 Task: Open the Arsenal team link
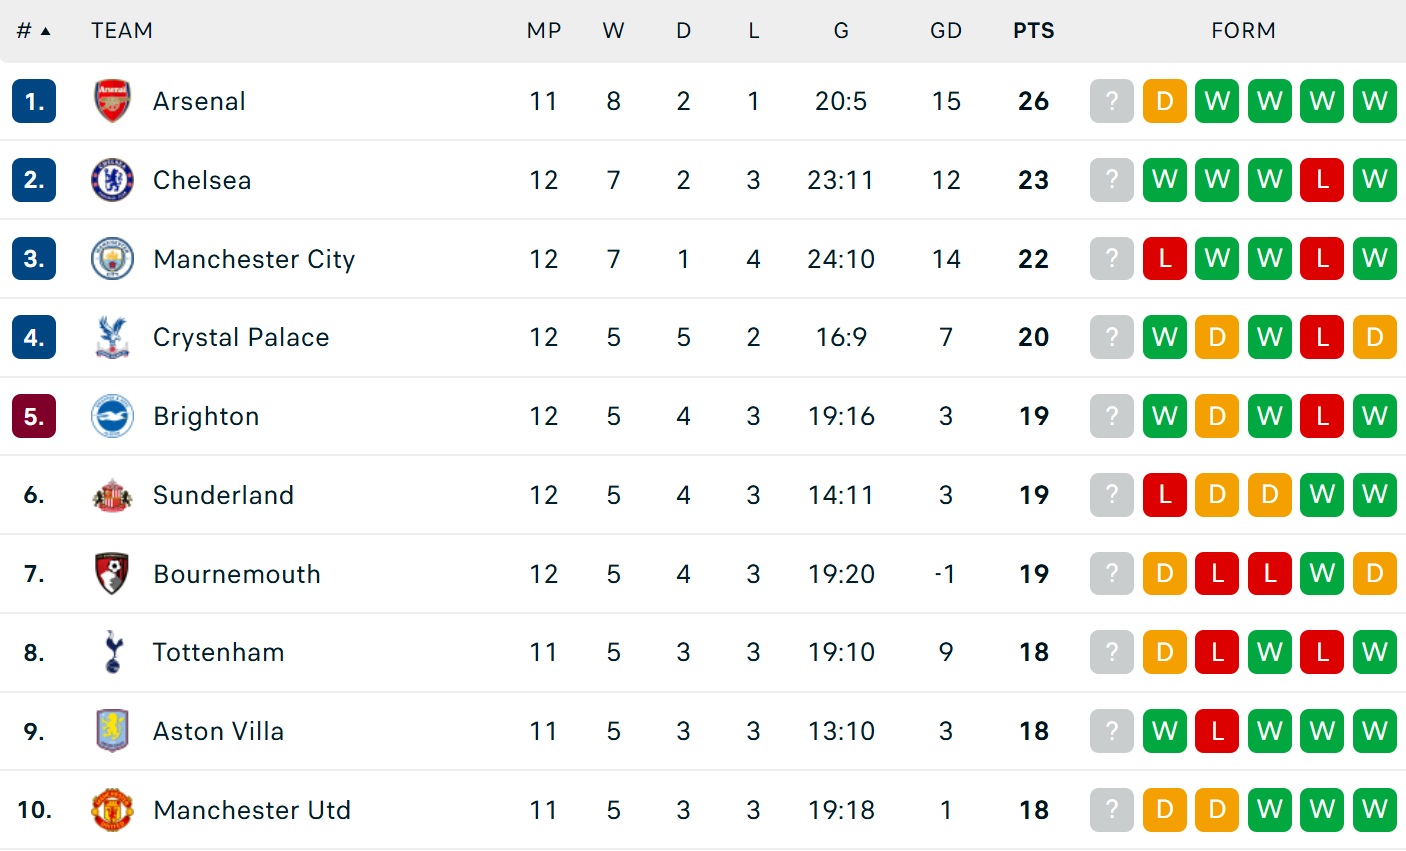tap(199, 101)
